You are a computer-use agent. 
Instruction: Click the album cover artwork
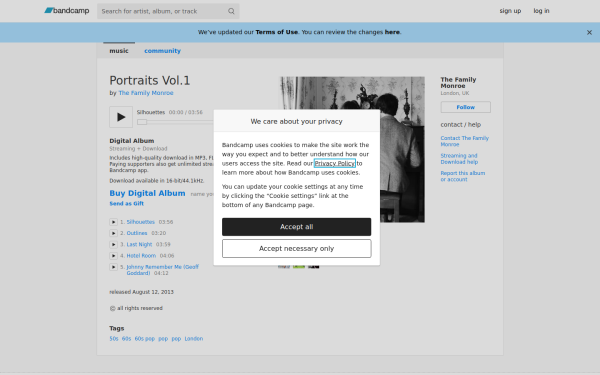tap(352, 149)
